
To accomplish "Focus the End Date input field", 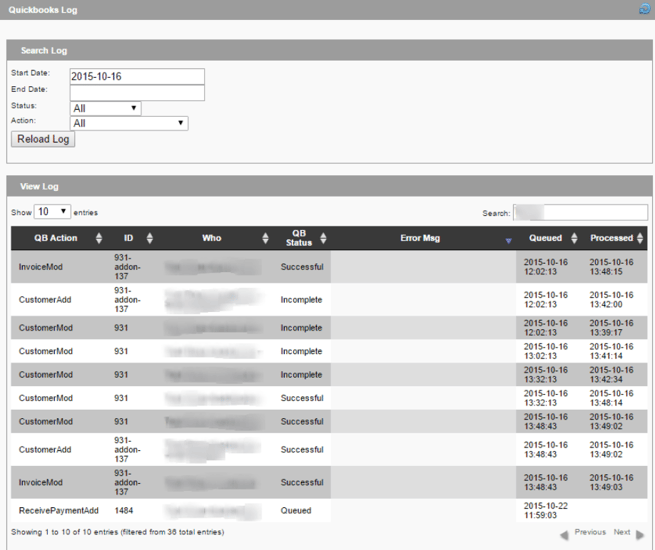I will click(x=137, y=93).
